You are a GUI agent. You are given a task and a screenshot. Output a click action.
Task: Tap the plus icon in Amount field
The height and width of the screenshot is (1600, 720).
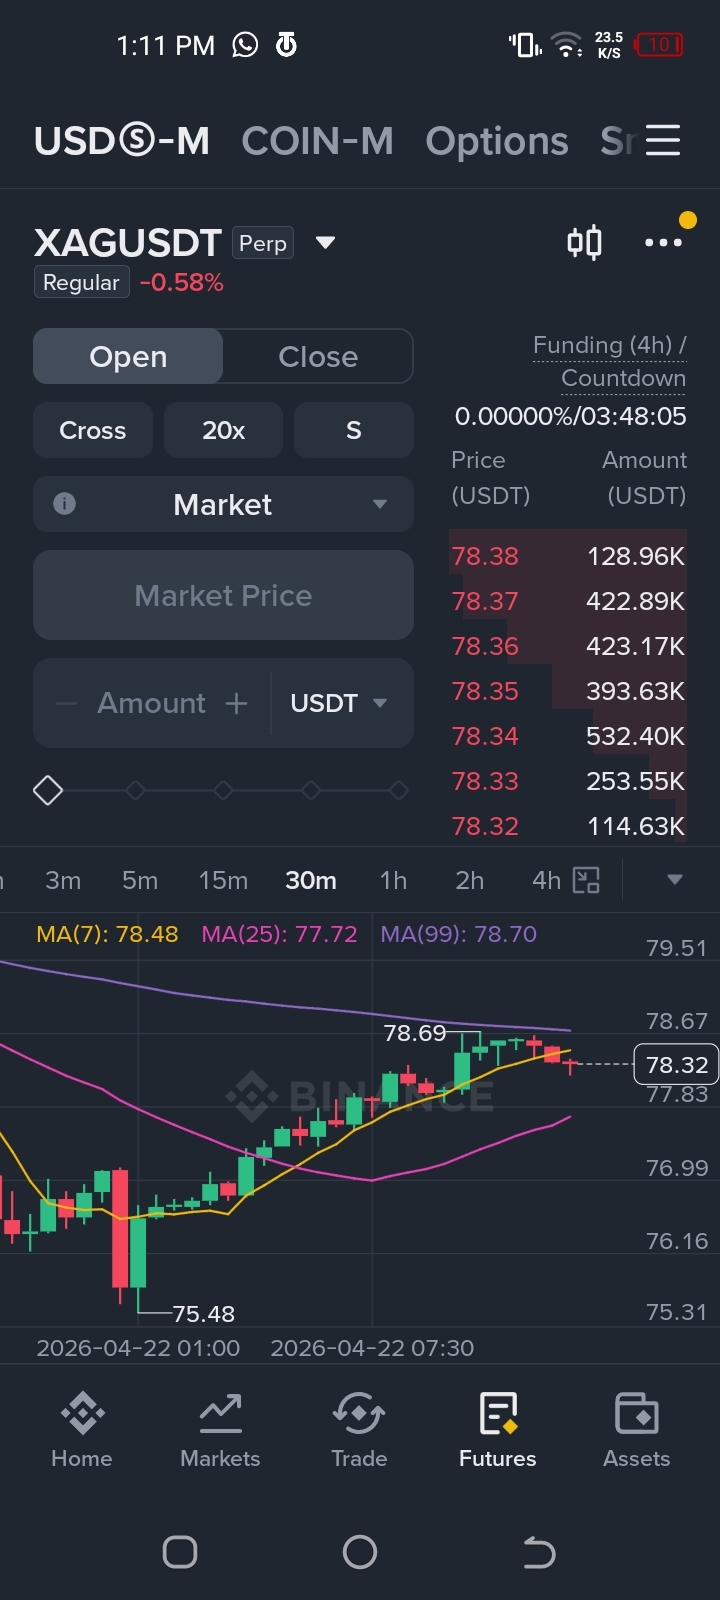tap(236, 703)
